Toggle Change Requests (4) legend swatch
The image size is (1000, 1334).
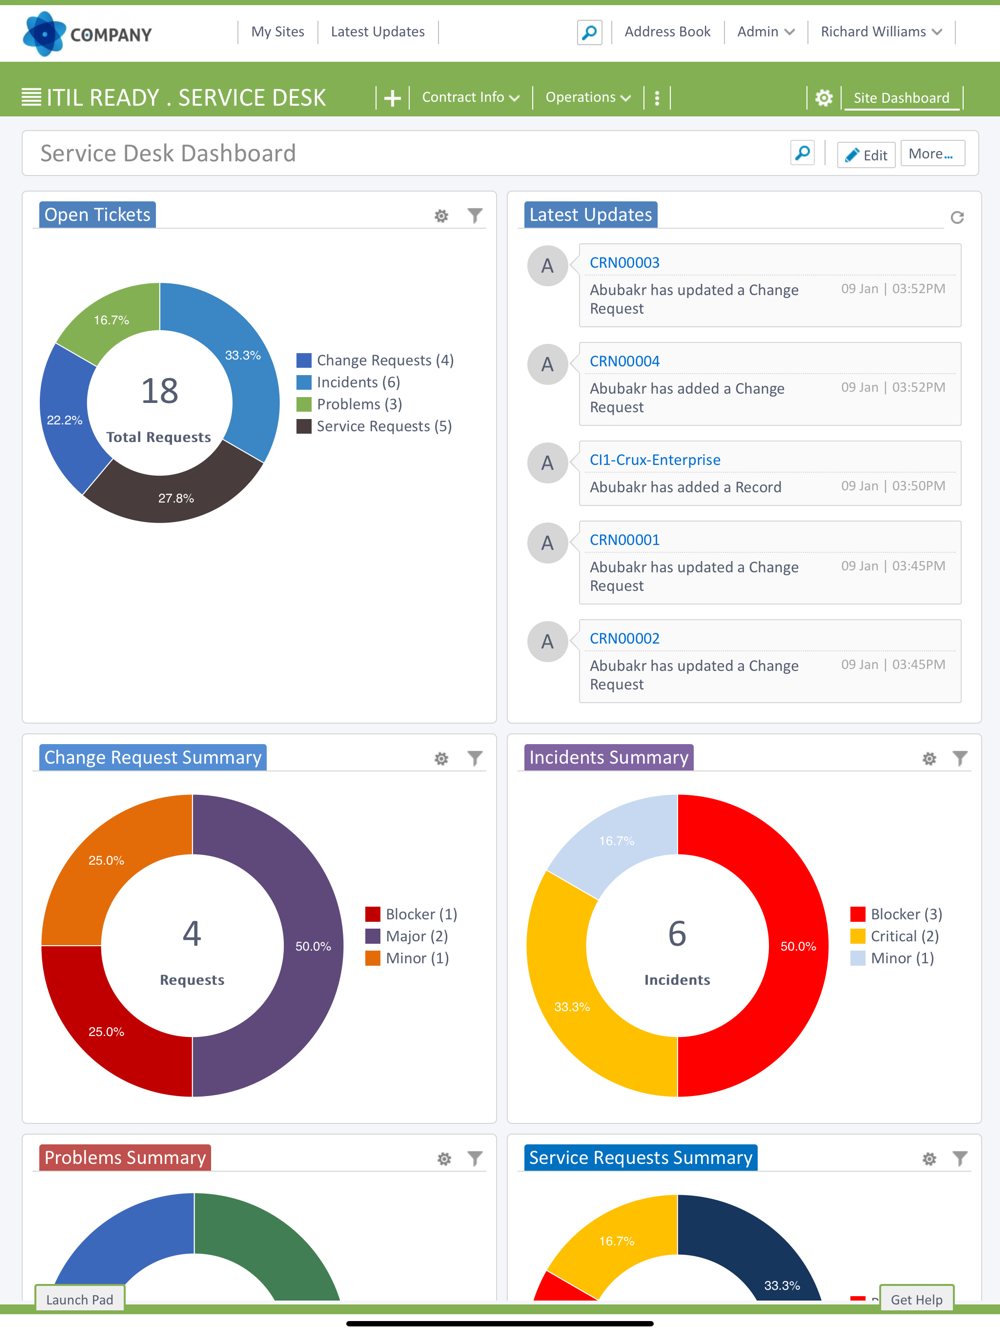[304, 360]
